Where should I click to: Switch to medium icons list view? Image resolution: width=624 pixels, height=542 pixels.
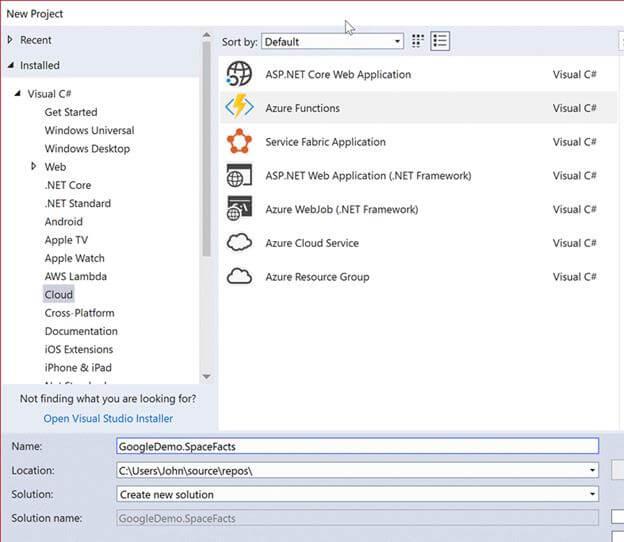click(440, 41)
